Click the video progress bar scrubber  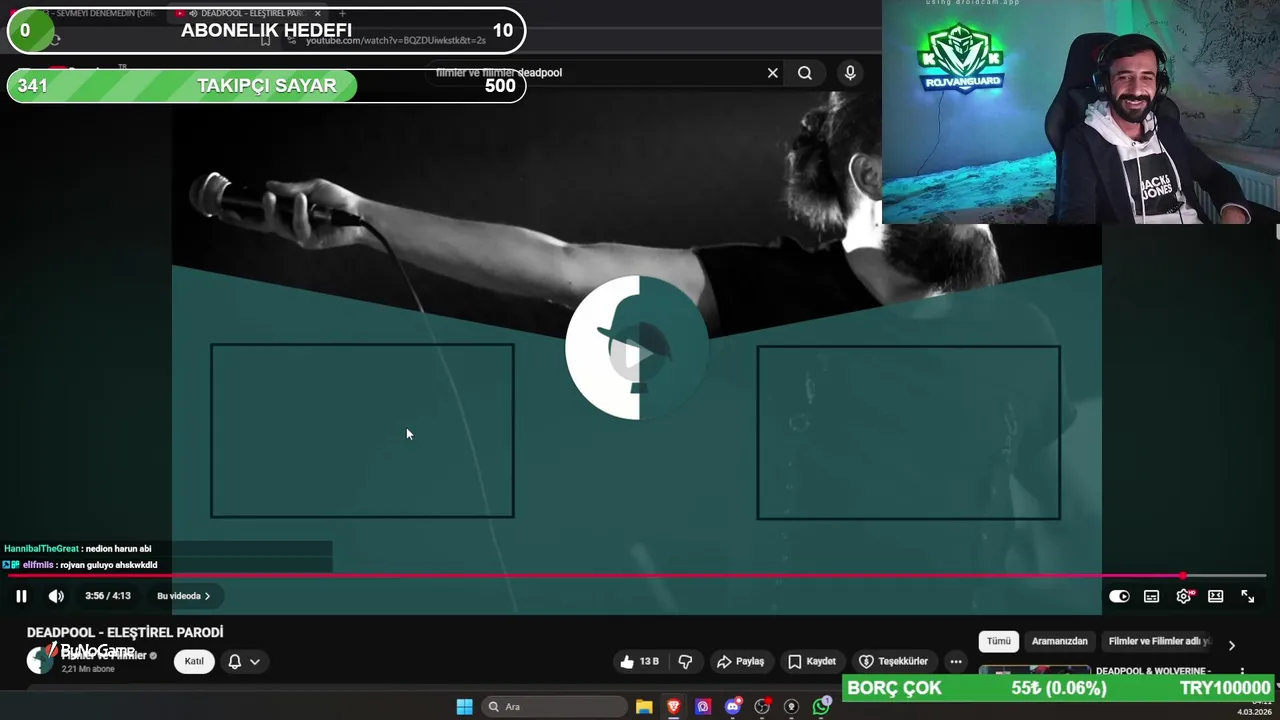tap(1183, 576)
